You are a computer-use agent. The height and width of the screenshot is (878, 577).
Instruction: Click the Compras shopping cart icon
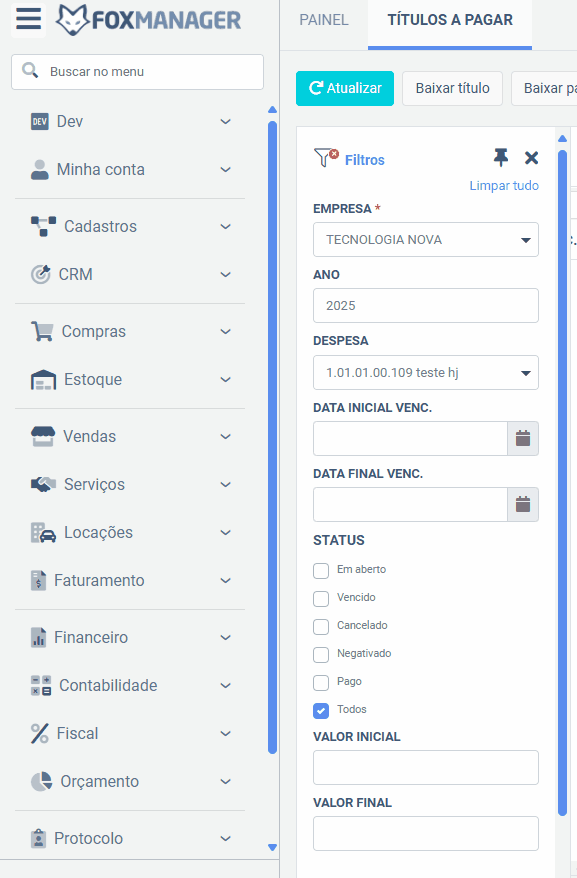coord(42,331)
